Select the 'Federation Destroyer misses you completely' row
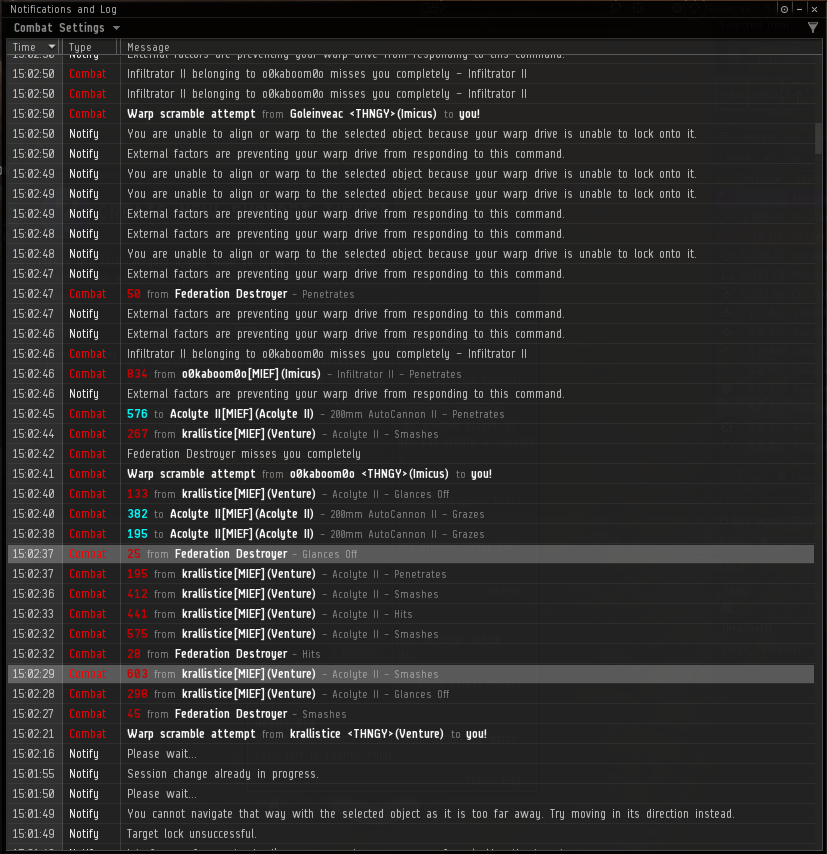The image size is (827, 854). point(411,454)
